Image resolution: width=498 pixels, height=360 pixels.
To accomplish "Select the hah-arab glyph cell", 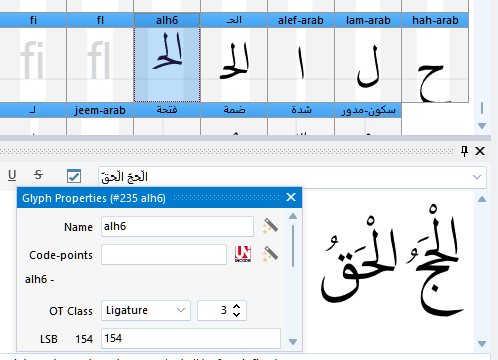I will click(x=435, y=57).
